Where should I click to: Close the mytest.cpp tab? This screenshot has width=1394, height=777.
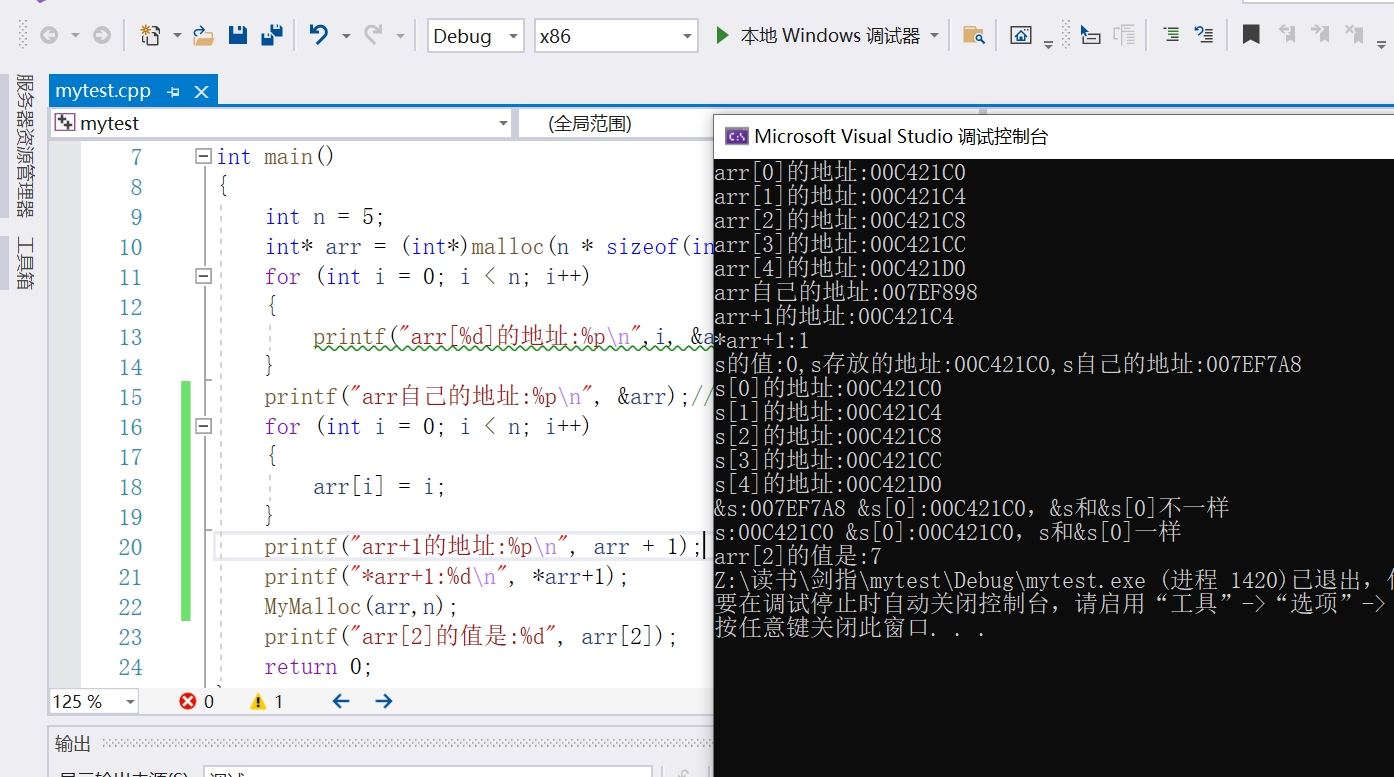(x=201, y=92)
